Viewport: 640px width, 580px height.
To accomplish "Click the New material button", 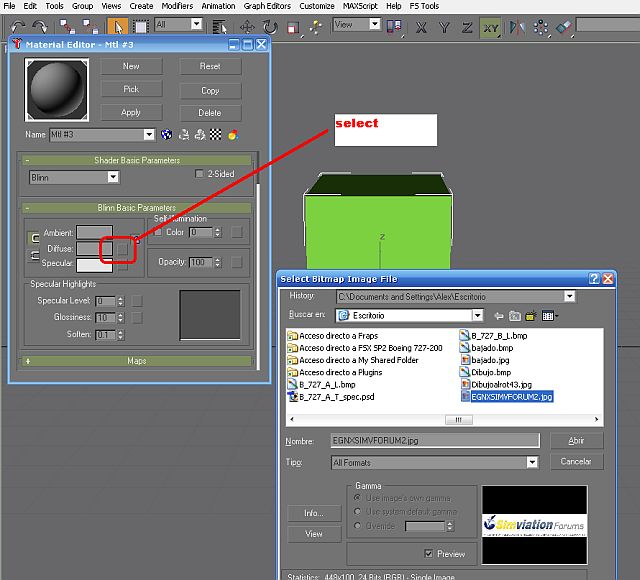I will pyautogui.click(x=131, y=66).
